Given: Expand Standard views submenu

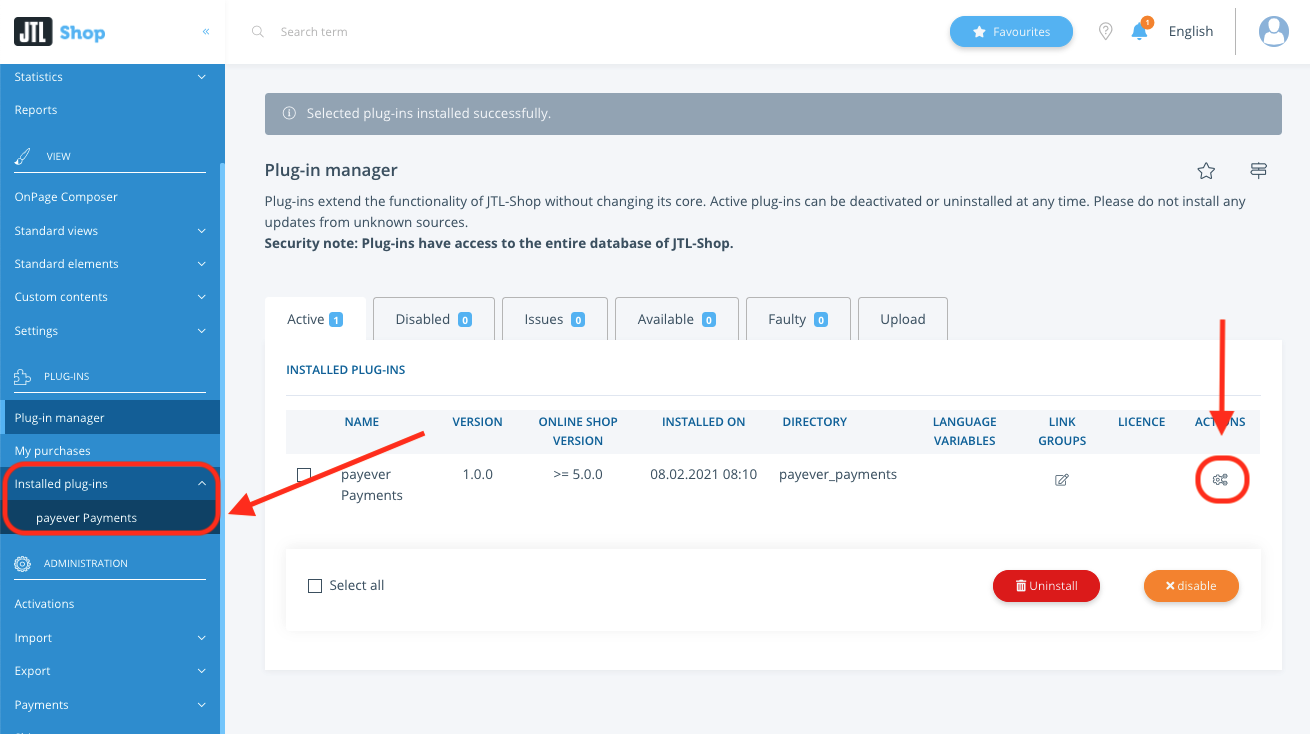Looking at the screenshot, I should click(110, 231).
